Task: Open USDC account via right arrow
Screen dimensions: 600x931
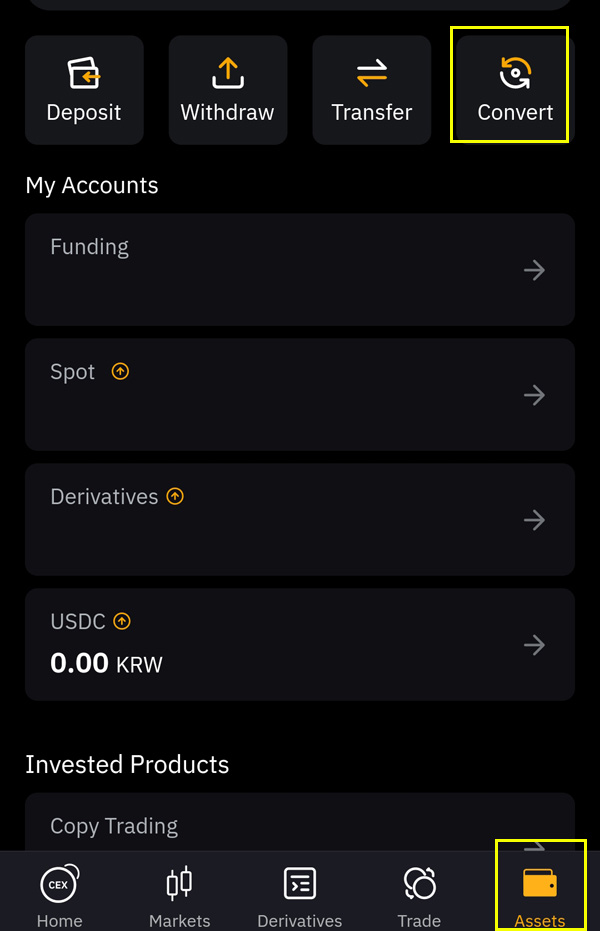Action: pyautogui.click(x=534, y=644)
